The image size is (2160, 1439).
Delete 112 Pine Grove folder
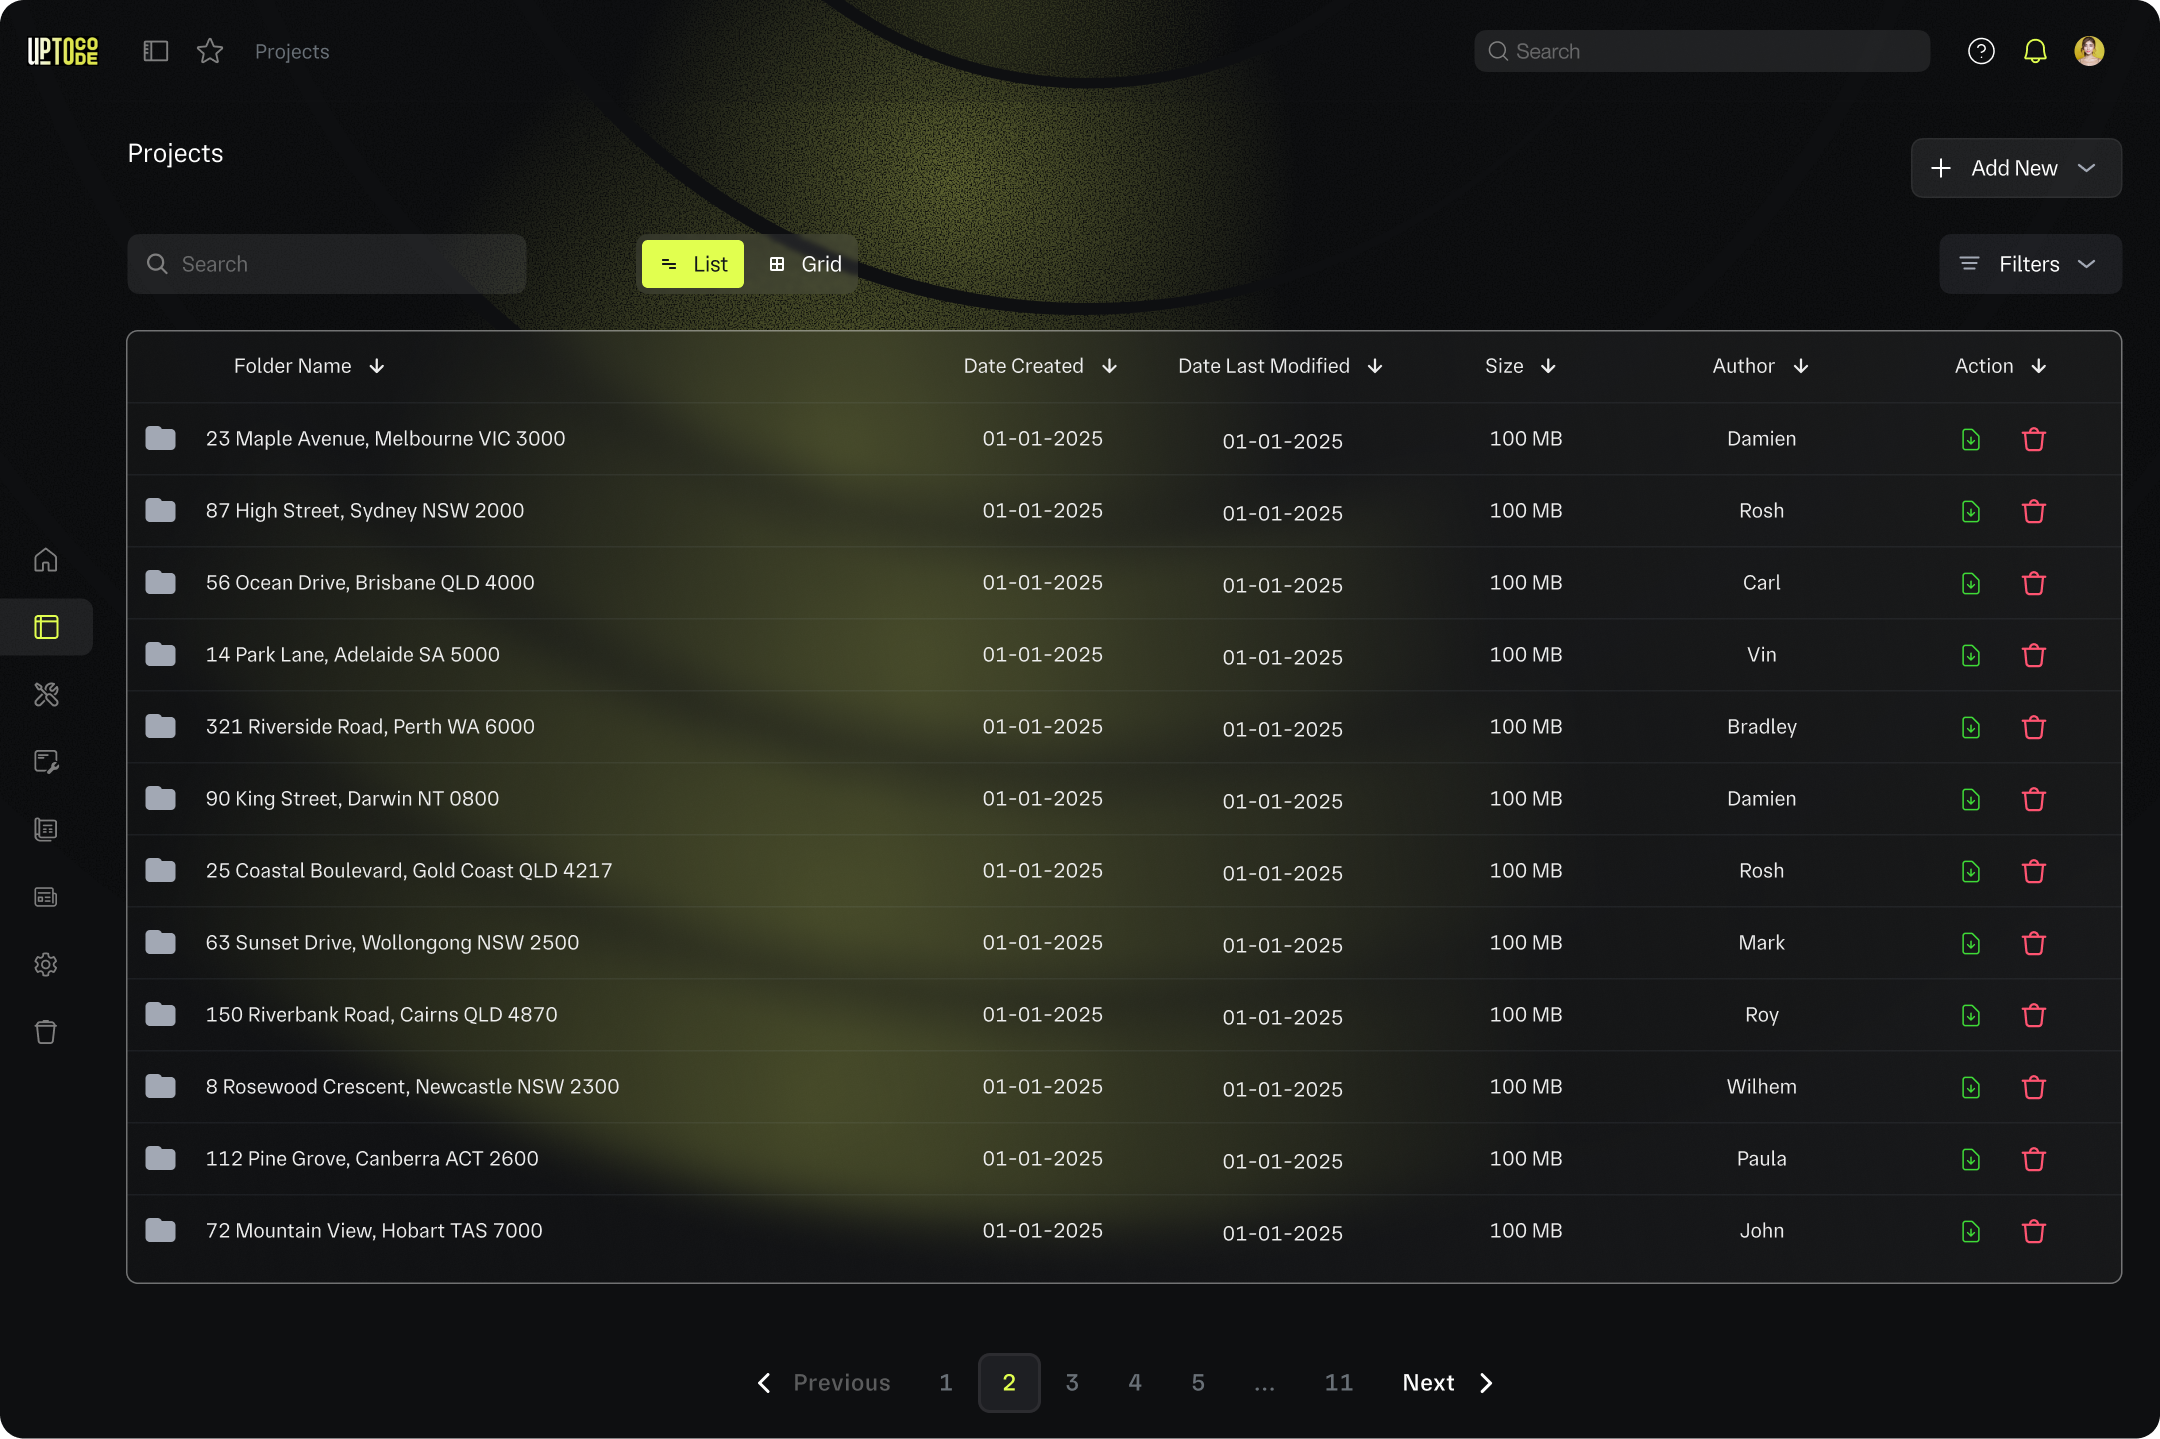pos(2034,1159)
